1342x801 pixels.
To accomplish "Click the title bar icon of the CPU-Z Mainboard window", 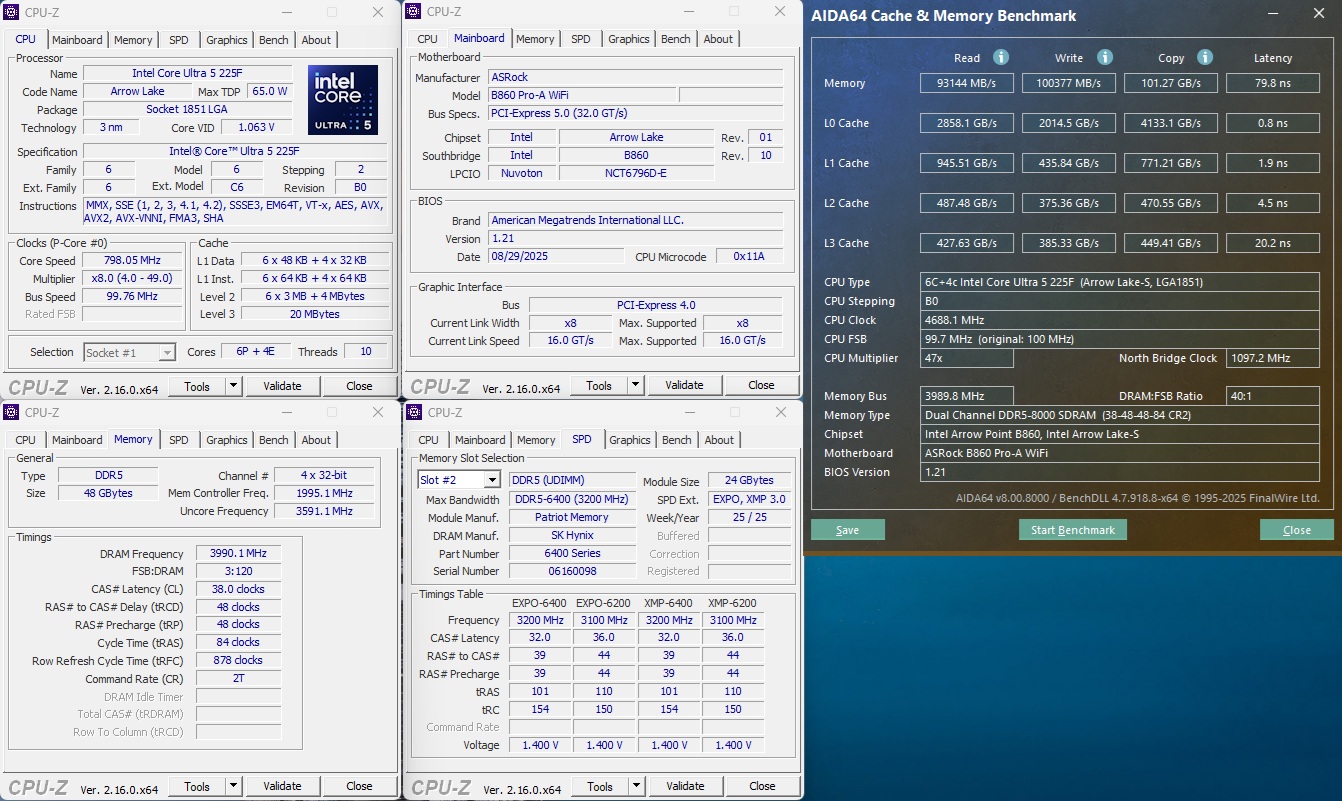I will click(x=413, y=11).
